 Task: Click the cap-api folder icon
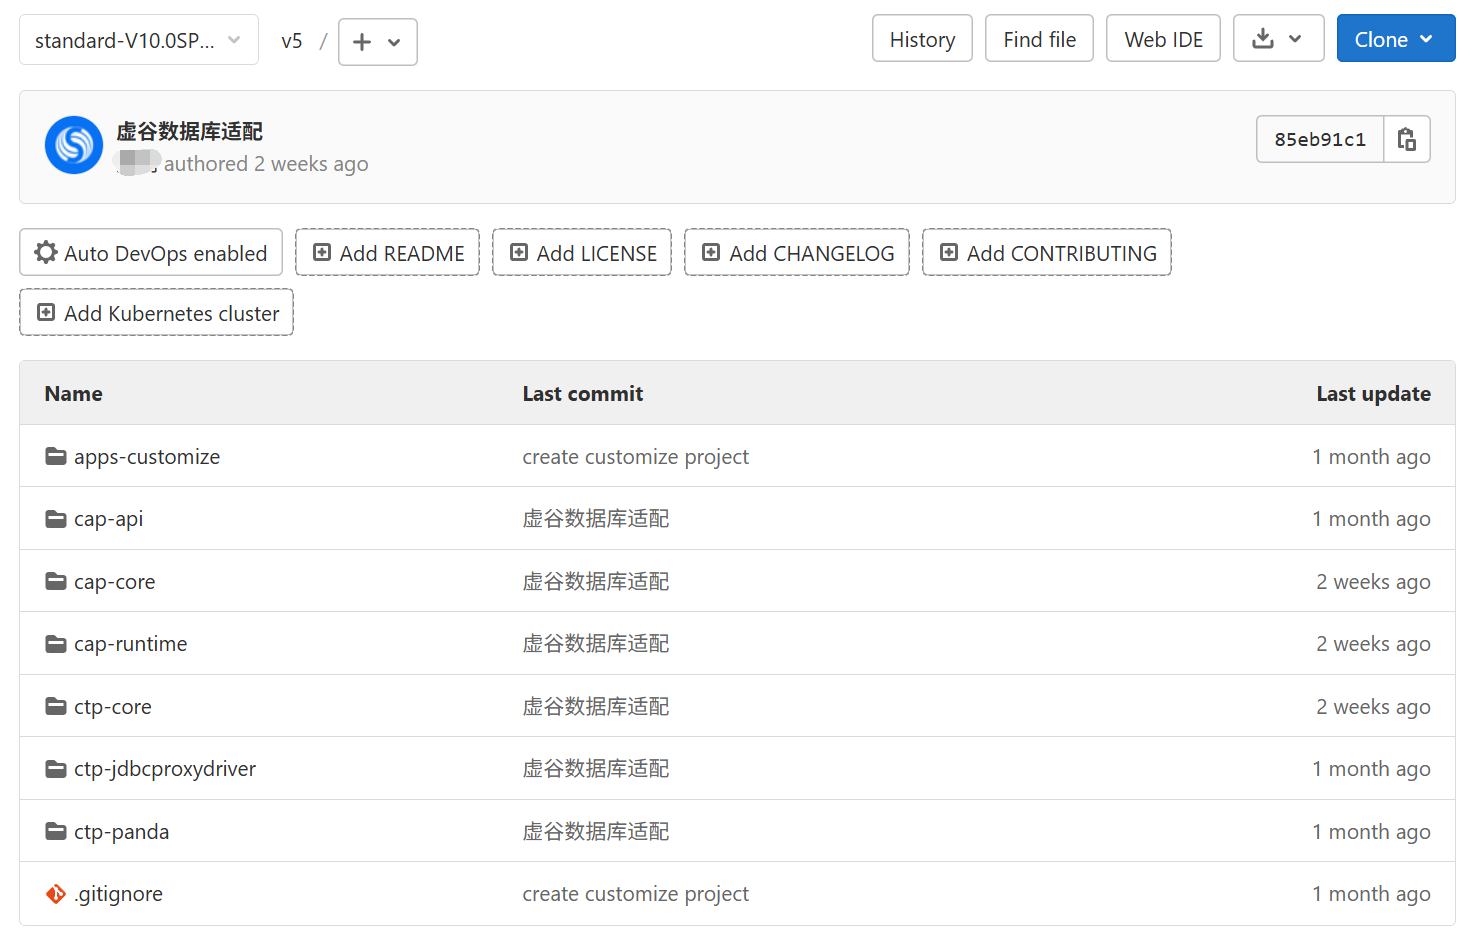coord(56,519)
